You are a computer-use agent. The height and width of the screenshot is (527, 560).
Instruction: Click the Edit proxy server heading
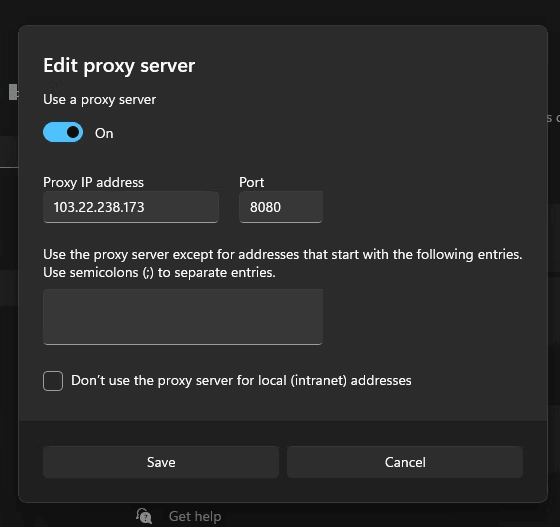119,66
